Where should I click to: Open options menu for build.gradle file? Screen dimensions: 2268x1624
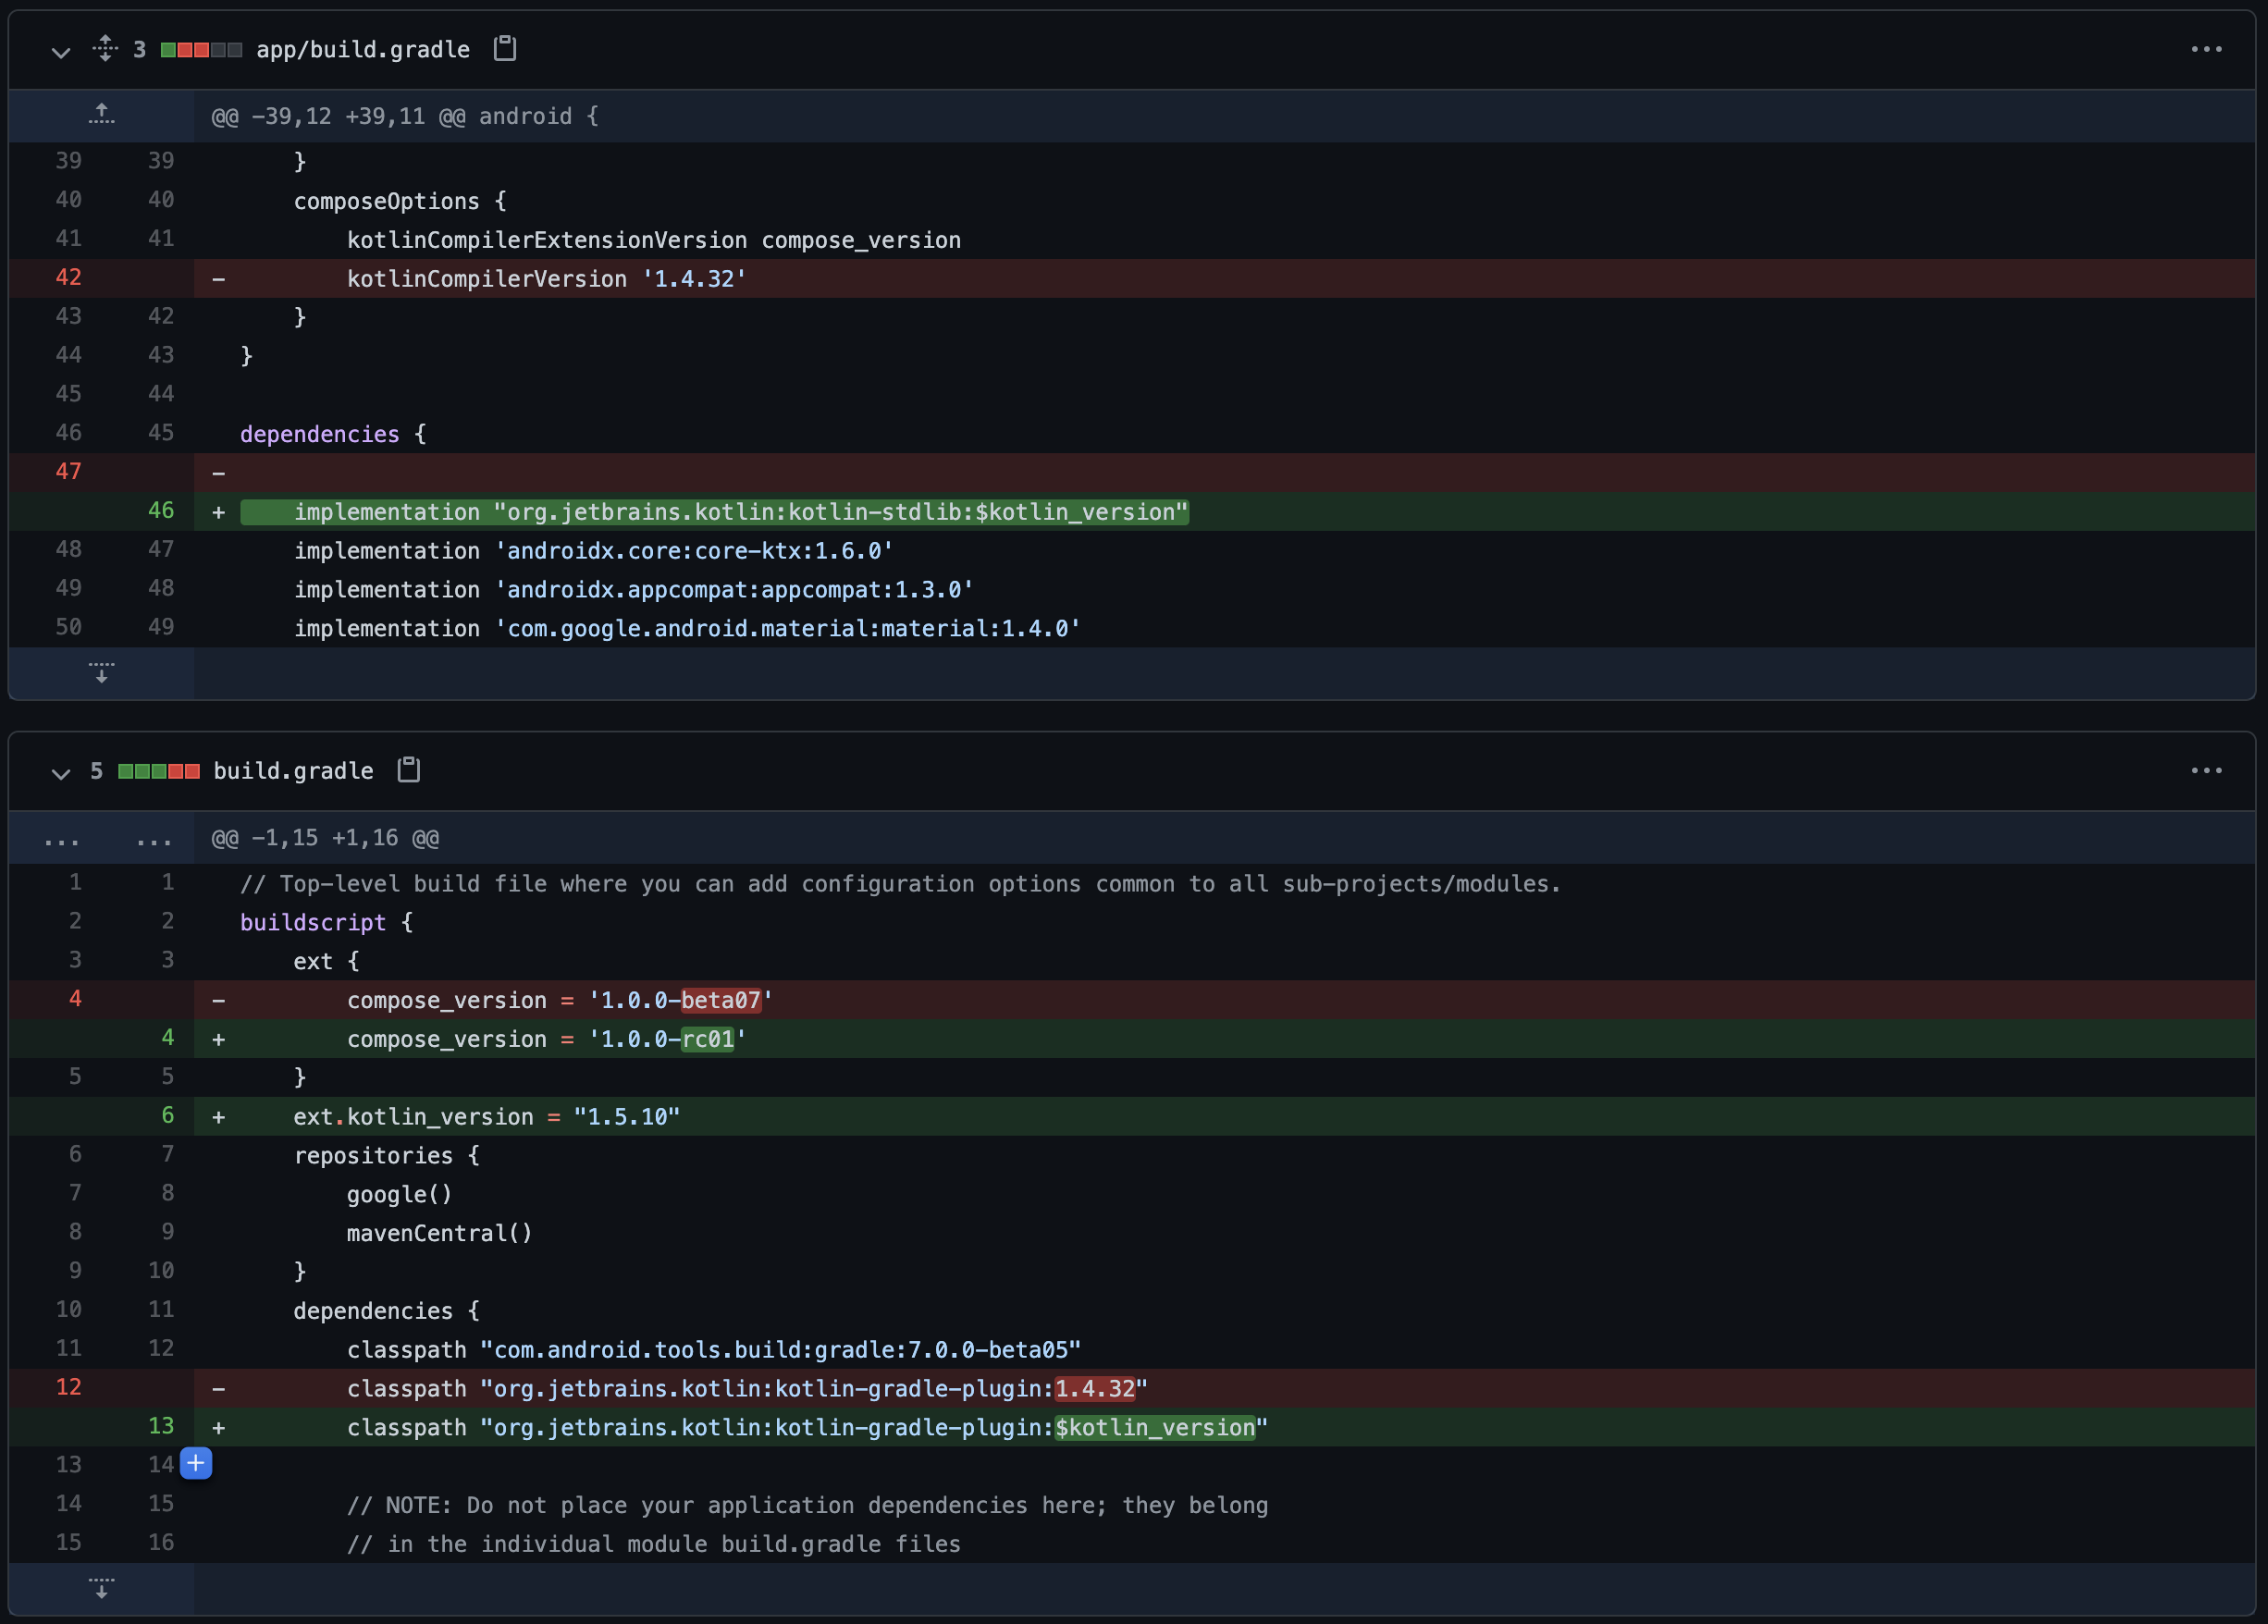(x=2206, y=770)
